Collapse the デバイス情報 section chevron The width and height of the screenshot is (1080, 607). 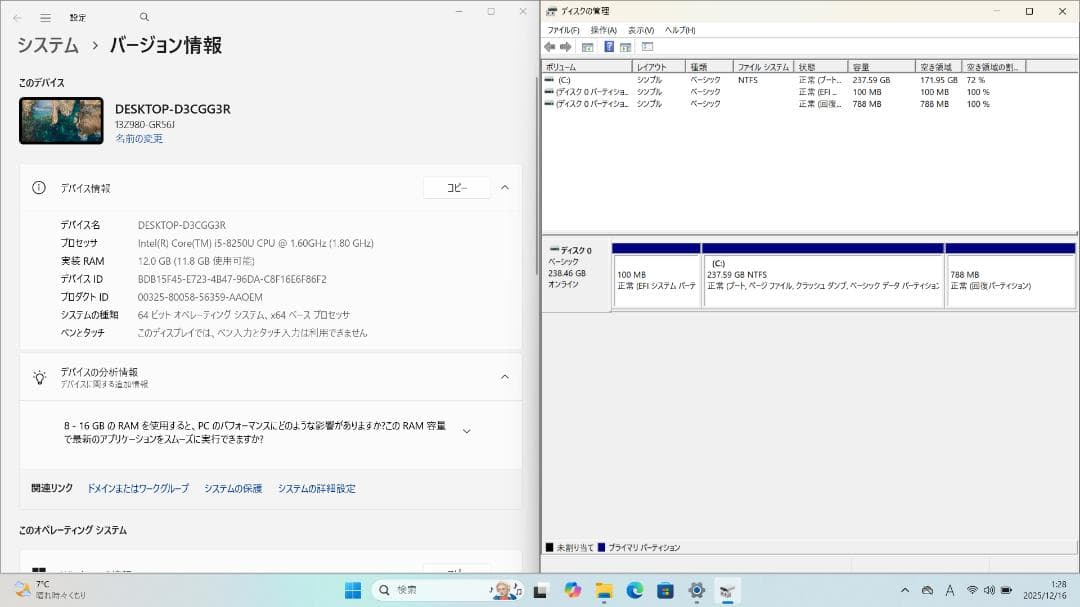[x=505, y=187]
